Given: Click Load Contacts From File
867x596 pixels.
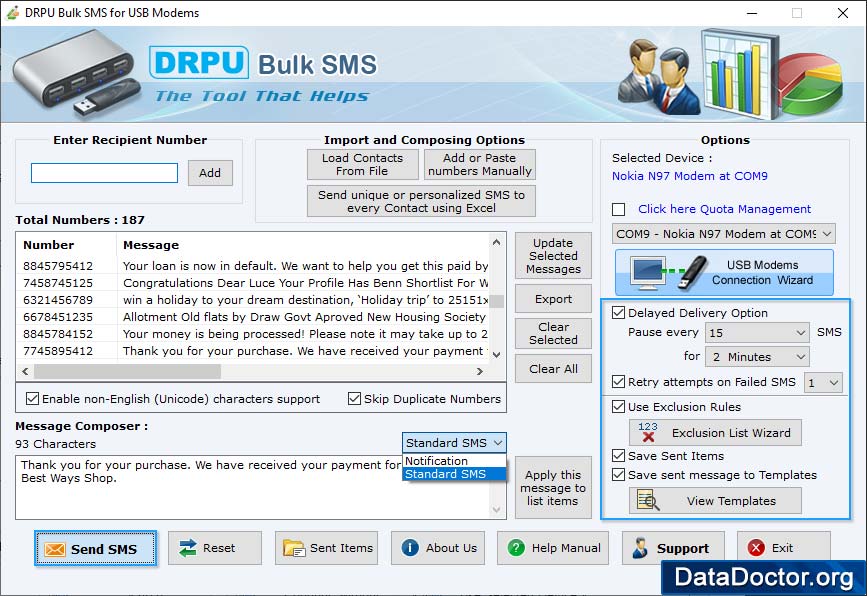Looking at the screenshot, I should 362,164.
